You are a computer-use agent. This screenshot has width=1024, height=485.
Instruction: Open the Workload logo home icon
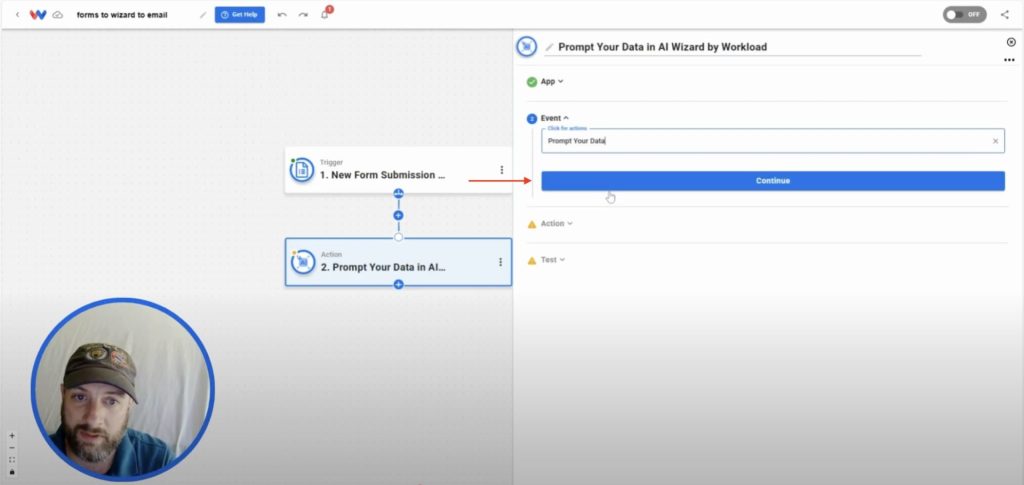coord(38,14)
